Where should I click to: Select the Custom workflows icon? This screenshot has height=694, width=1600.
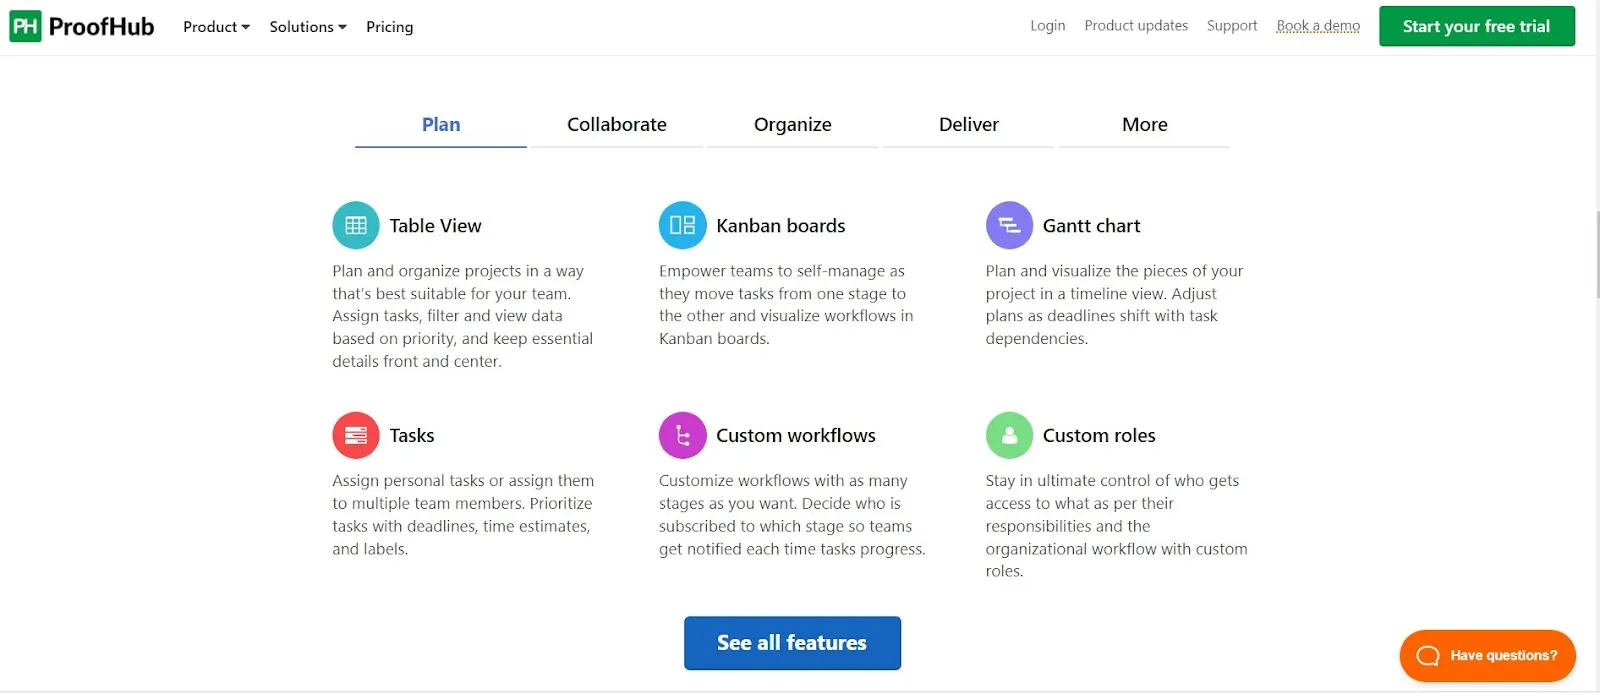click(682, 435)
